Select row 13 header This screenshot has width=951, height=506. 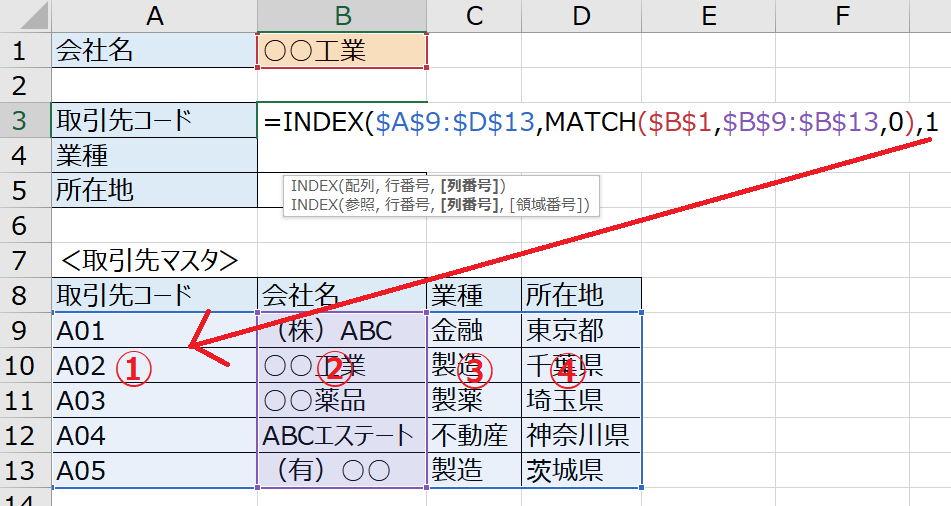pyautogui.click(x=25, y=470)
